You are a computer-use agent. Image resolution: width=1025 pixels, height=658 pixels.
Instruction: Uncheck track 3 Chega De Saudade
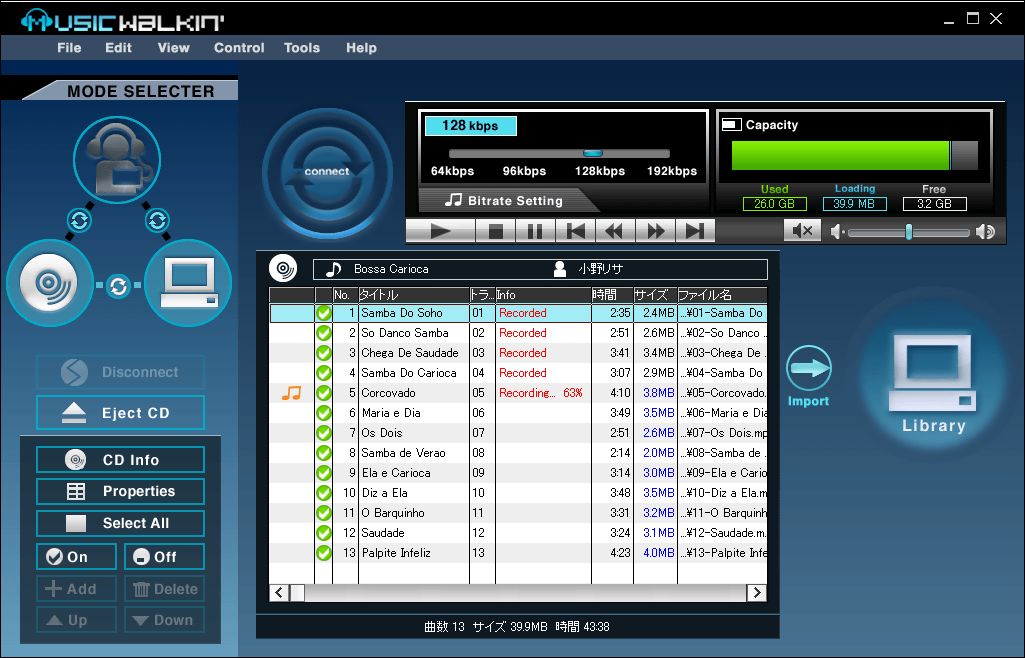[324, 353]
